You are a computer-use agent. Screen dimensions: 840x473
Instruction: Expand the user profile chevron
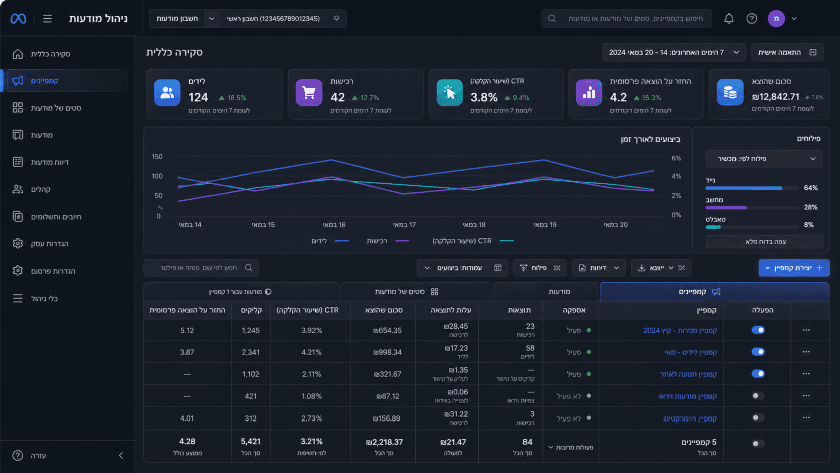794,19
